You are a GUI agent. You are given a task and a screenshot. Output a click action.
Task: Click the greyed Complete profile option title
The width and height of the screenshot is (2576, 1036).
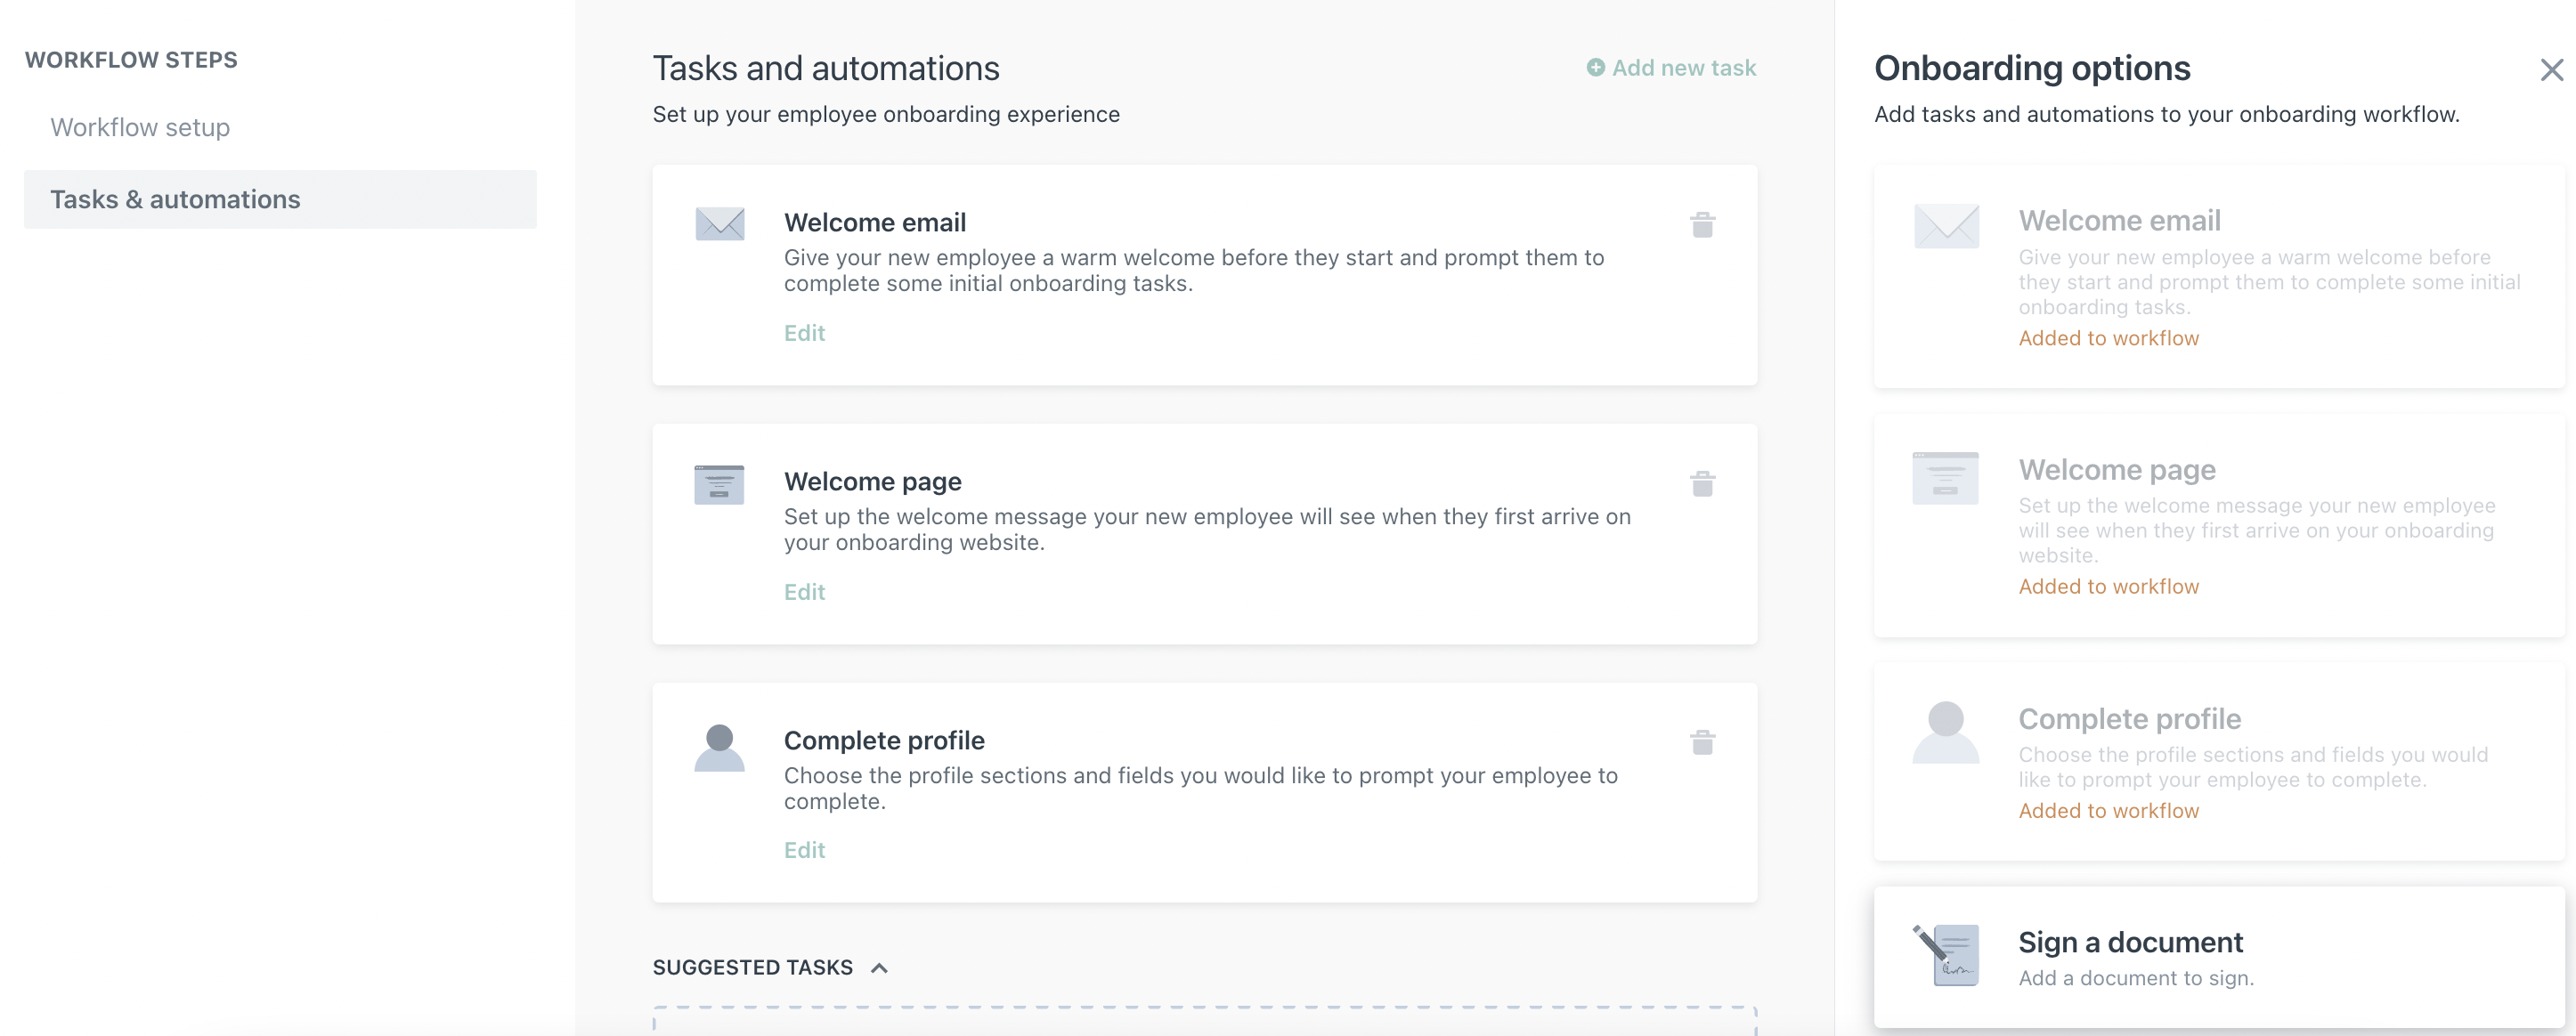click(x=2129, y=718)
